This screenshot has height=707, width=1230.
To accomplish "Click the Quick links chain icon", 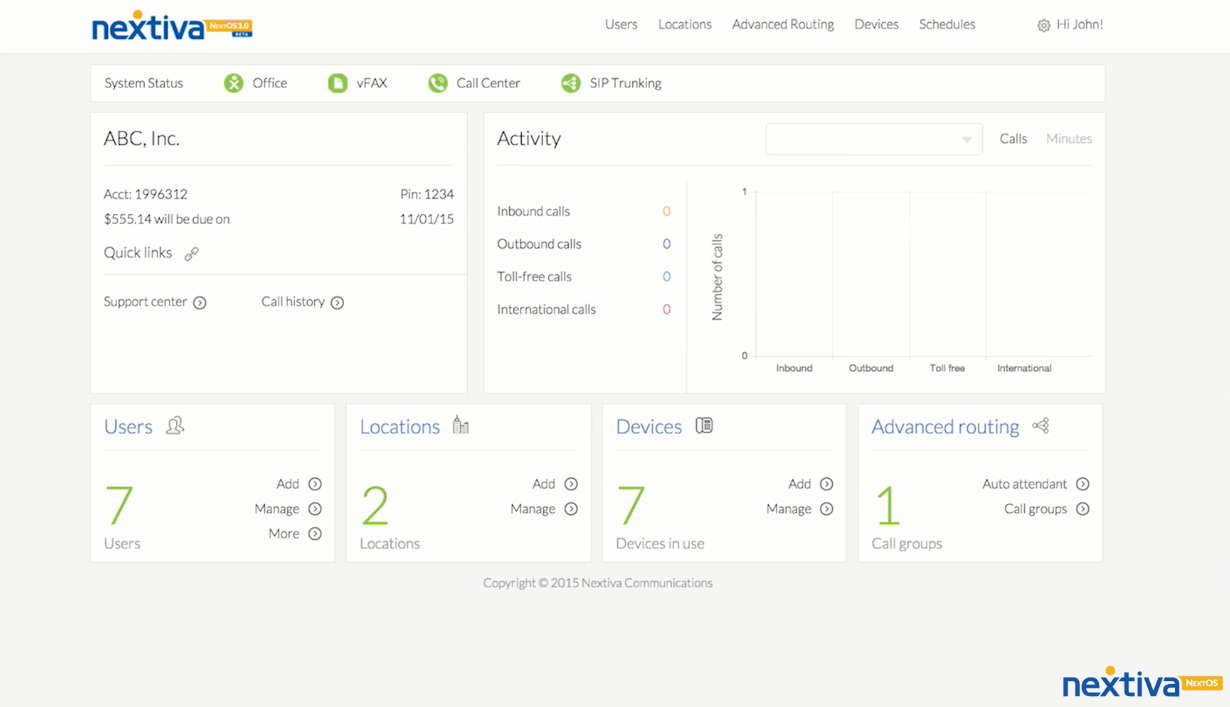I will click(191, 254).
